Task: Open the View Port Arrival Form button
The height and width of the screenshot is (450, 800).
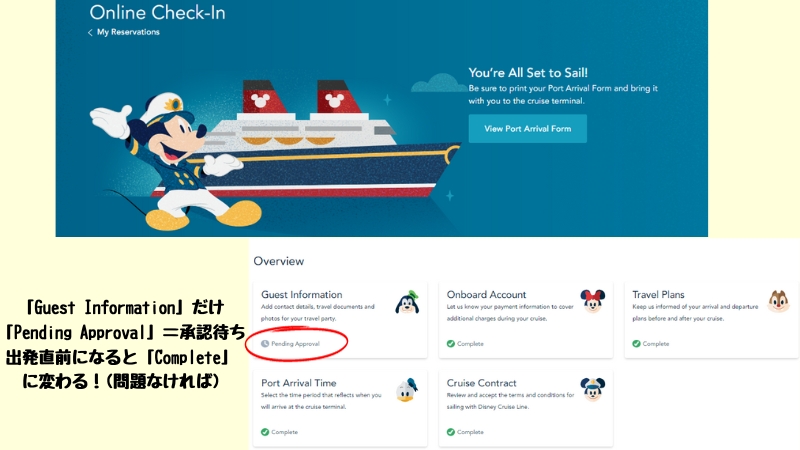Action: 528,129
